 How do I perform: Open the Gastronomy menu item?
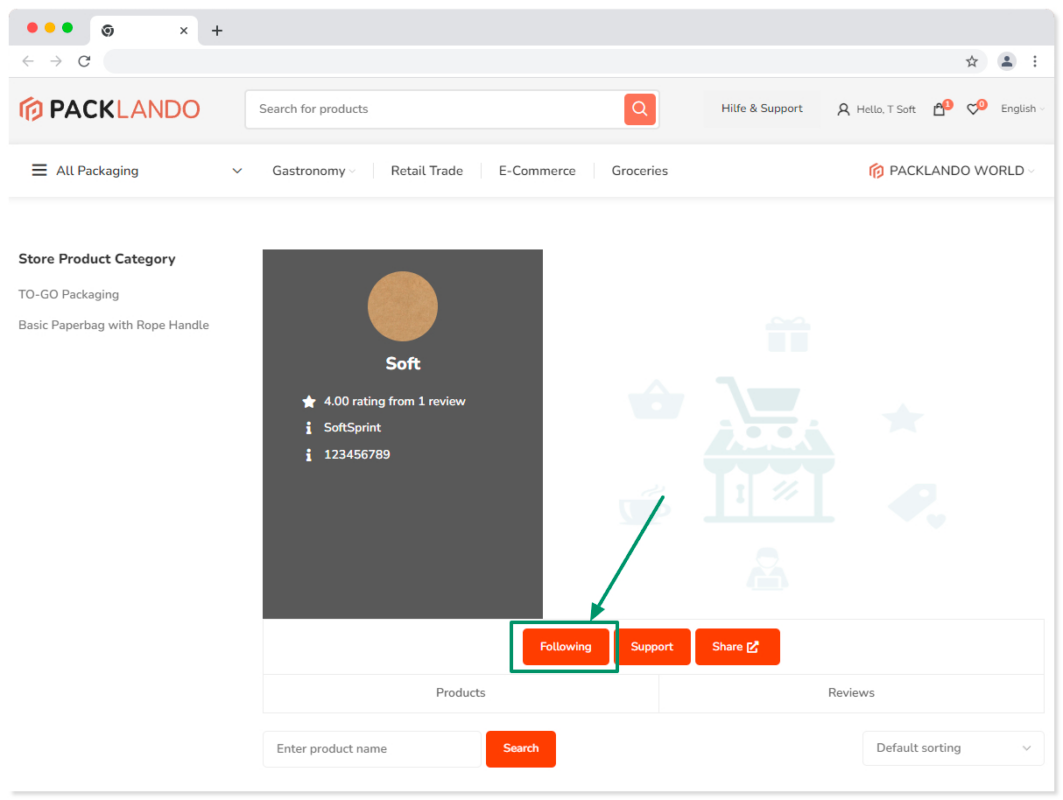(312, 171)
